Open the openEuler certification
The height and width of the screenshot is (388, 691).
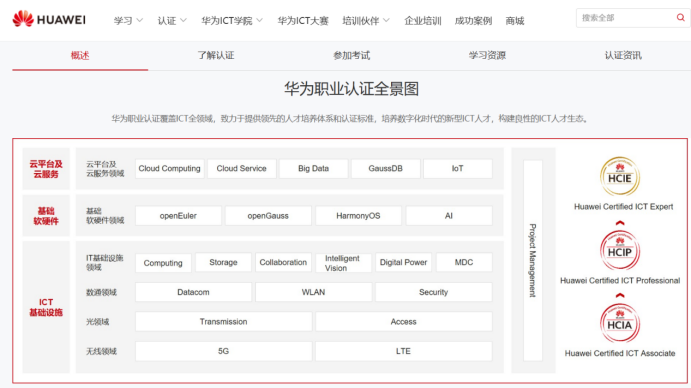(x=178, y=216)
